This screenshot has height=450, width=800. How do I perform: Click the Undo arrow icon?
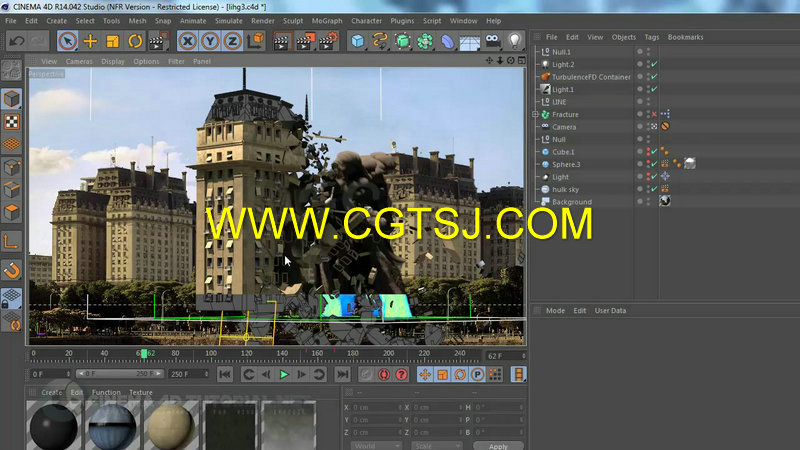16,41
